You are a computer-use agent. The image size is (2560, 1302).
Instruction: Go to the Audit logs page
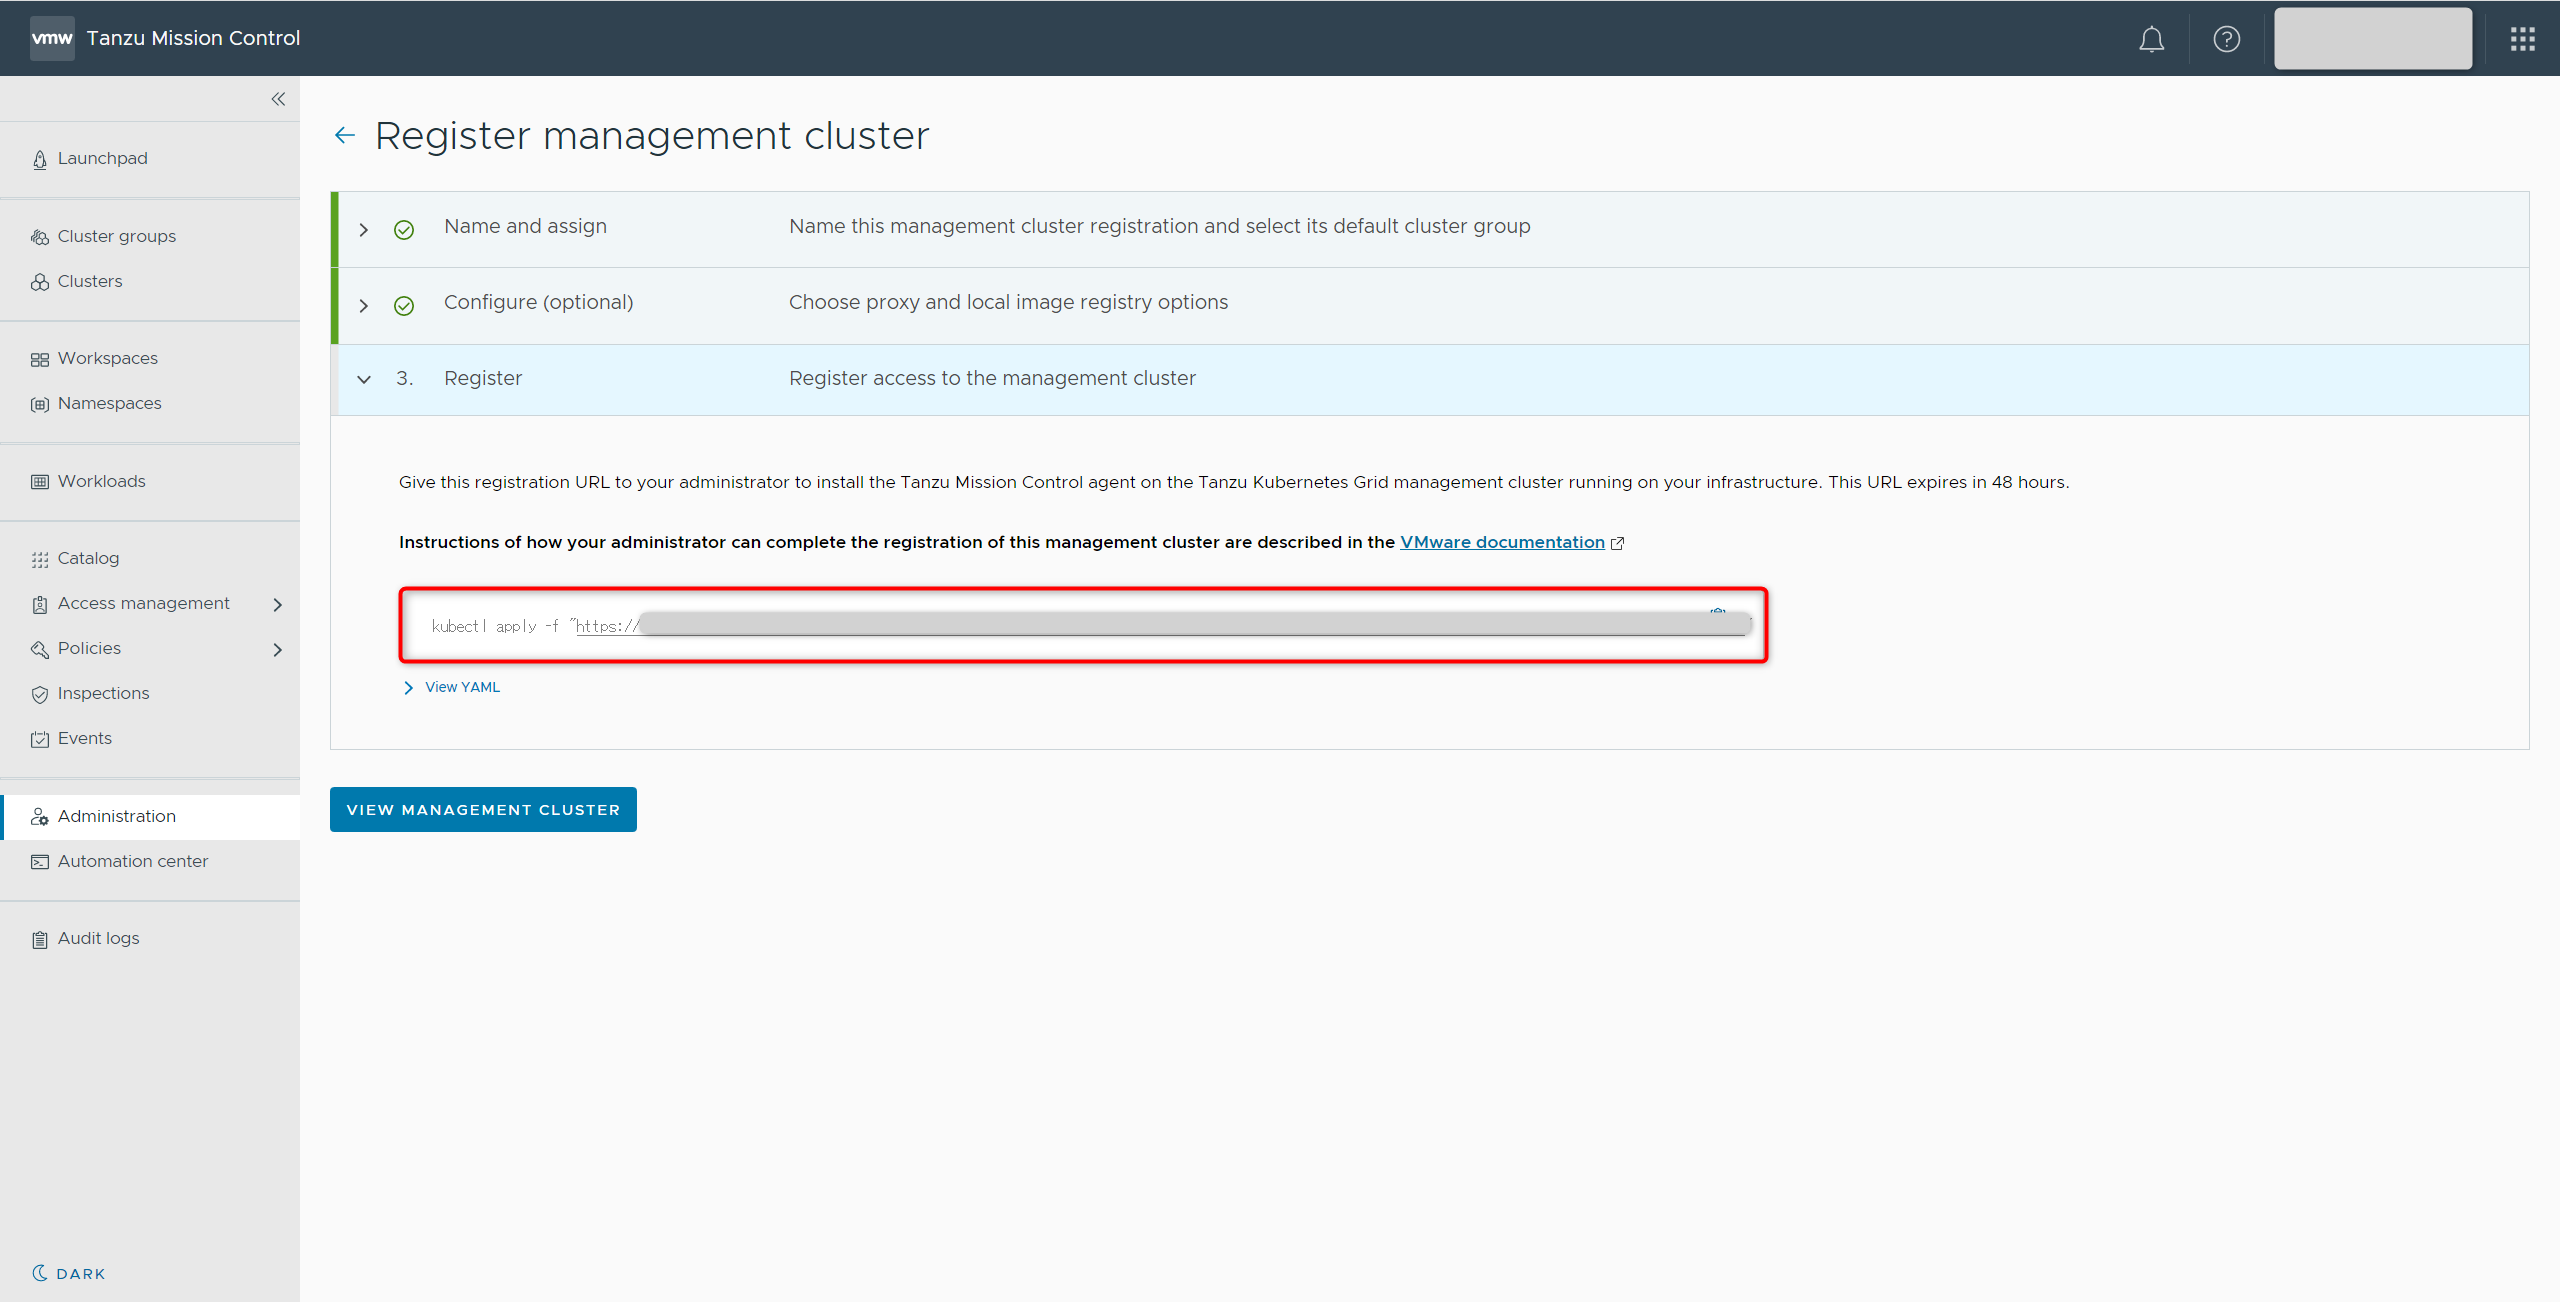pos(98,938)
